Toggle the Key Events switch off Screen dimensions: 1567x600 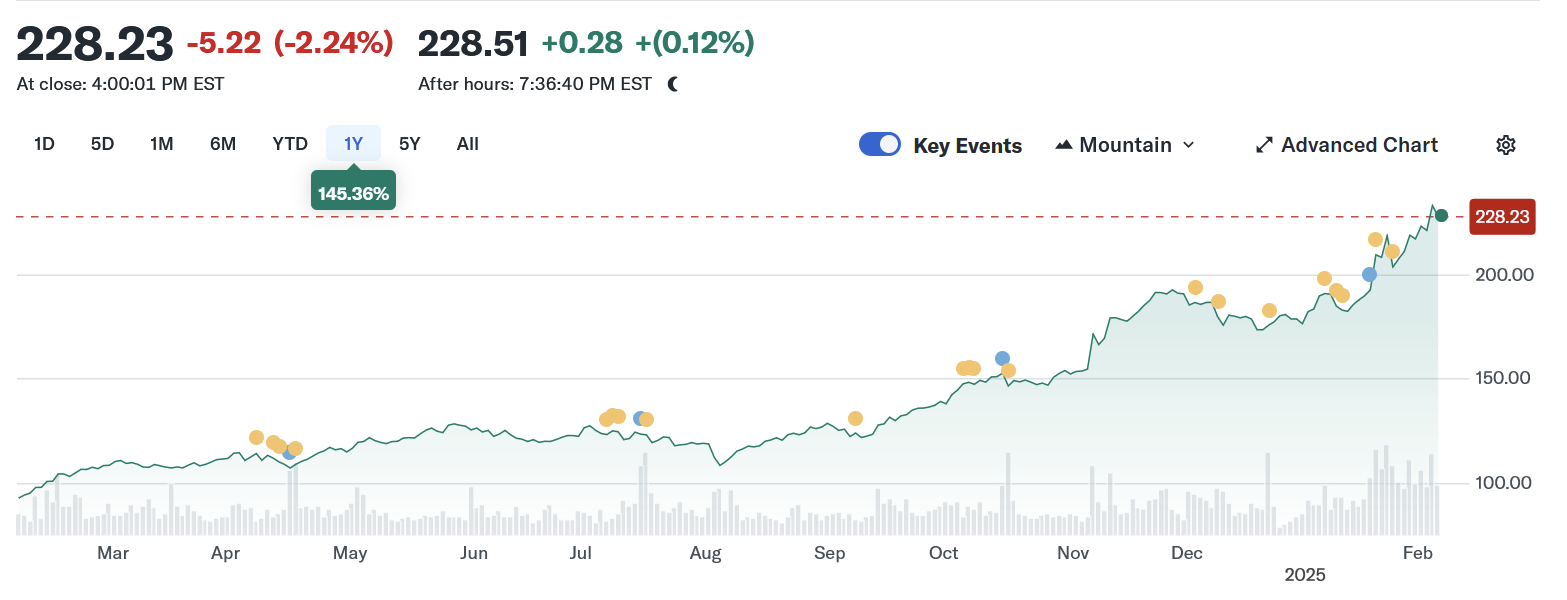[x=880, y=145]
